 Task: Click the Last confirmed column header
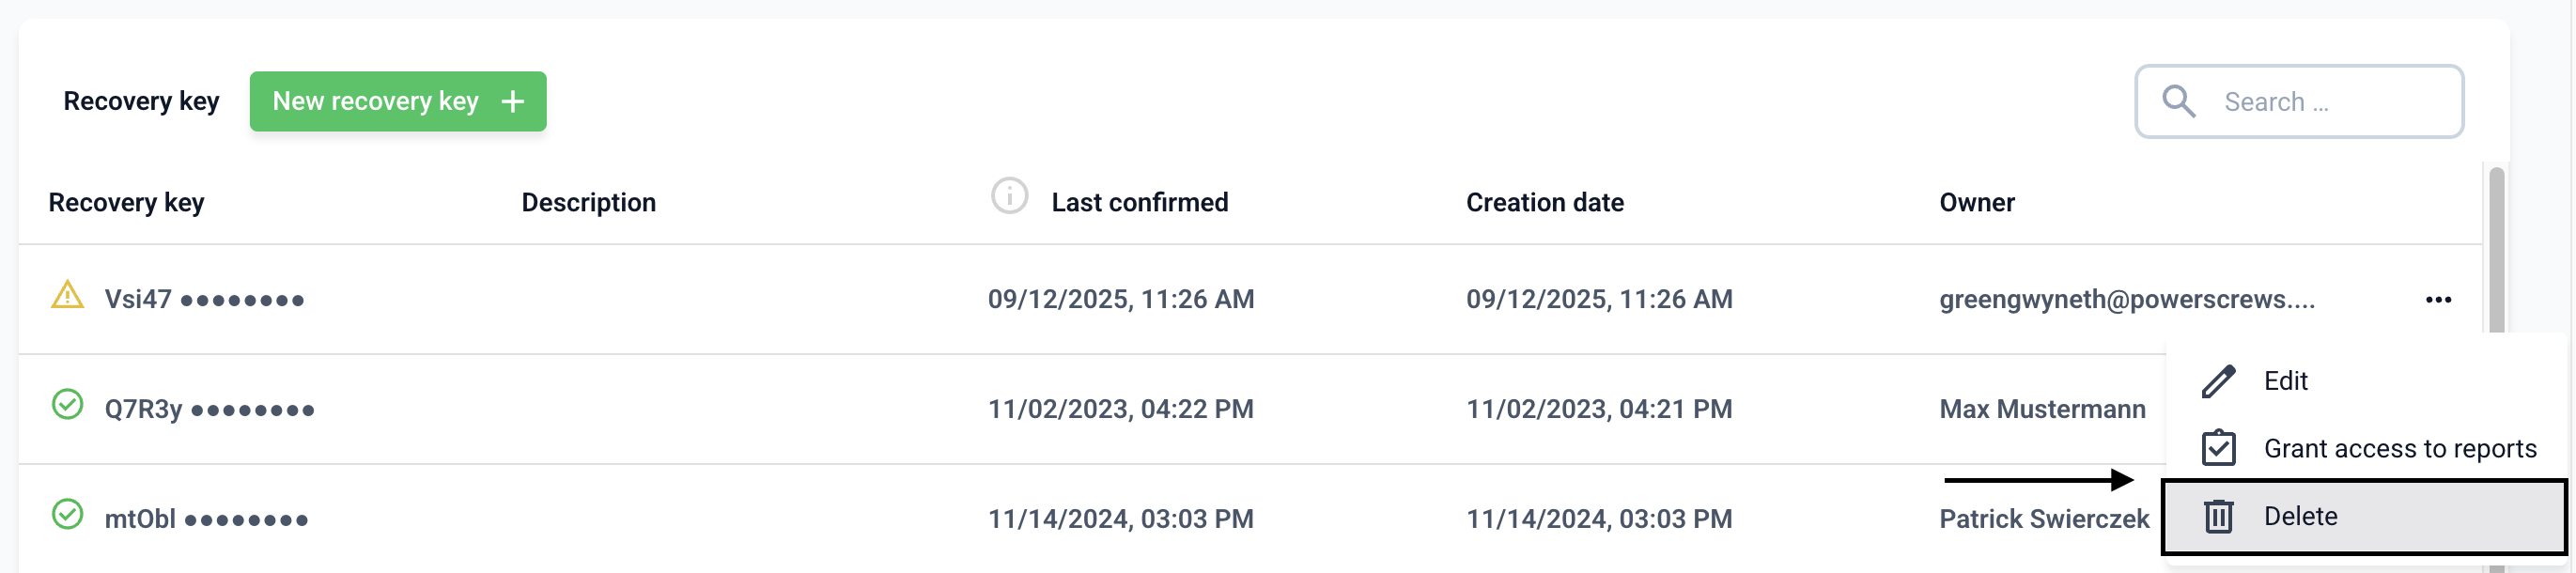coord(1139,203)
